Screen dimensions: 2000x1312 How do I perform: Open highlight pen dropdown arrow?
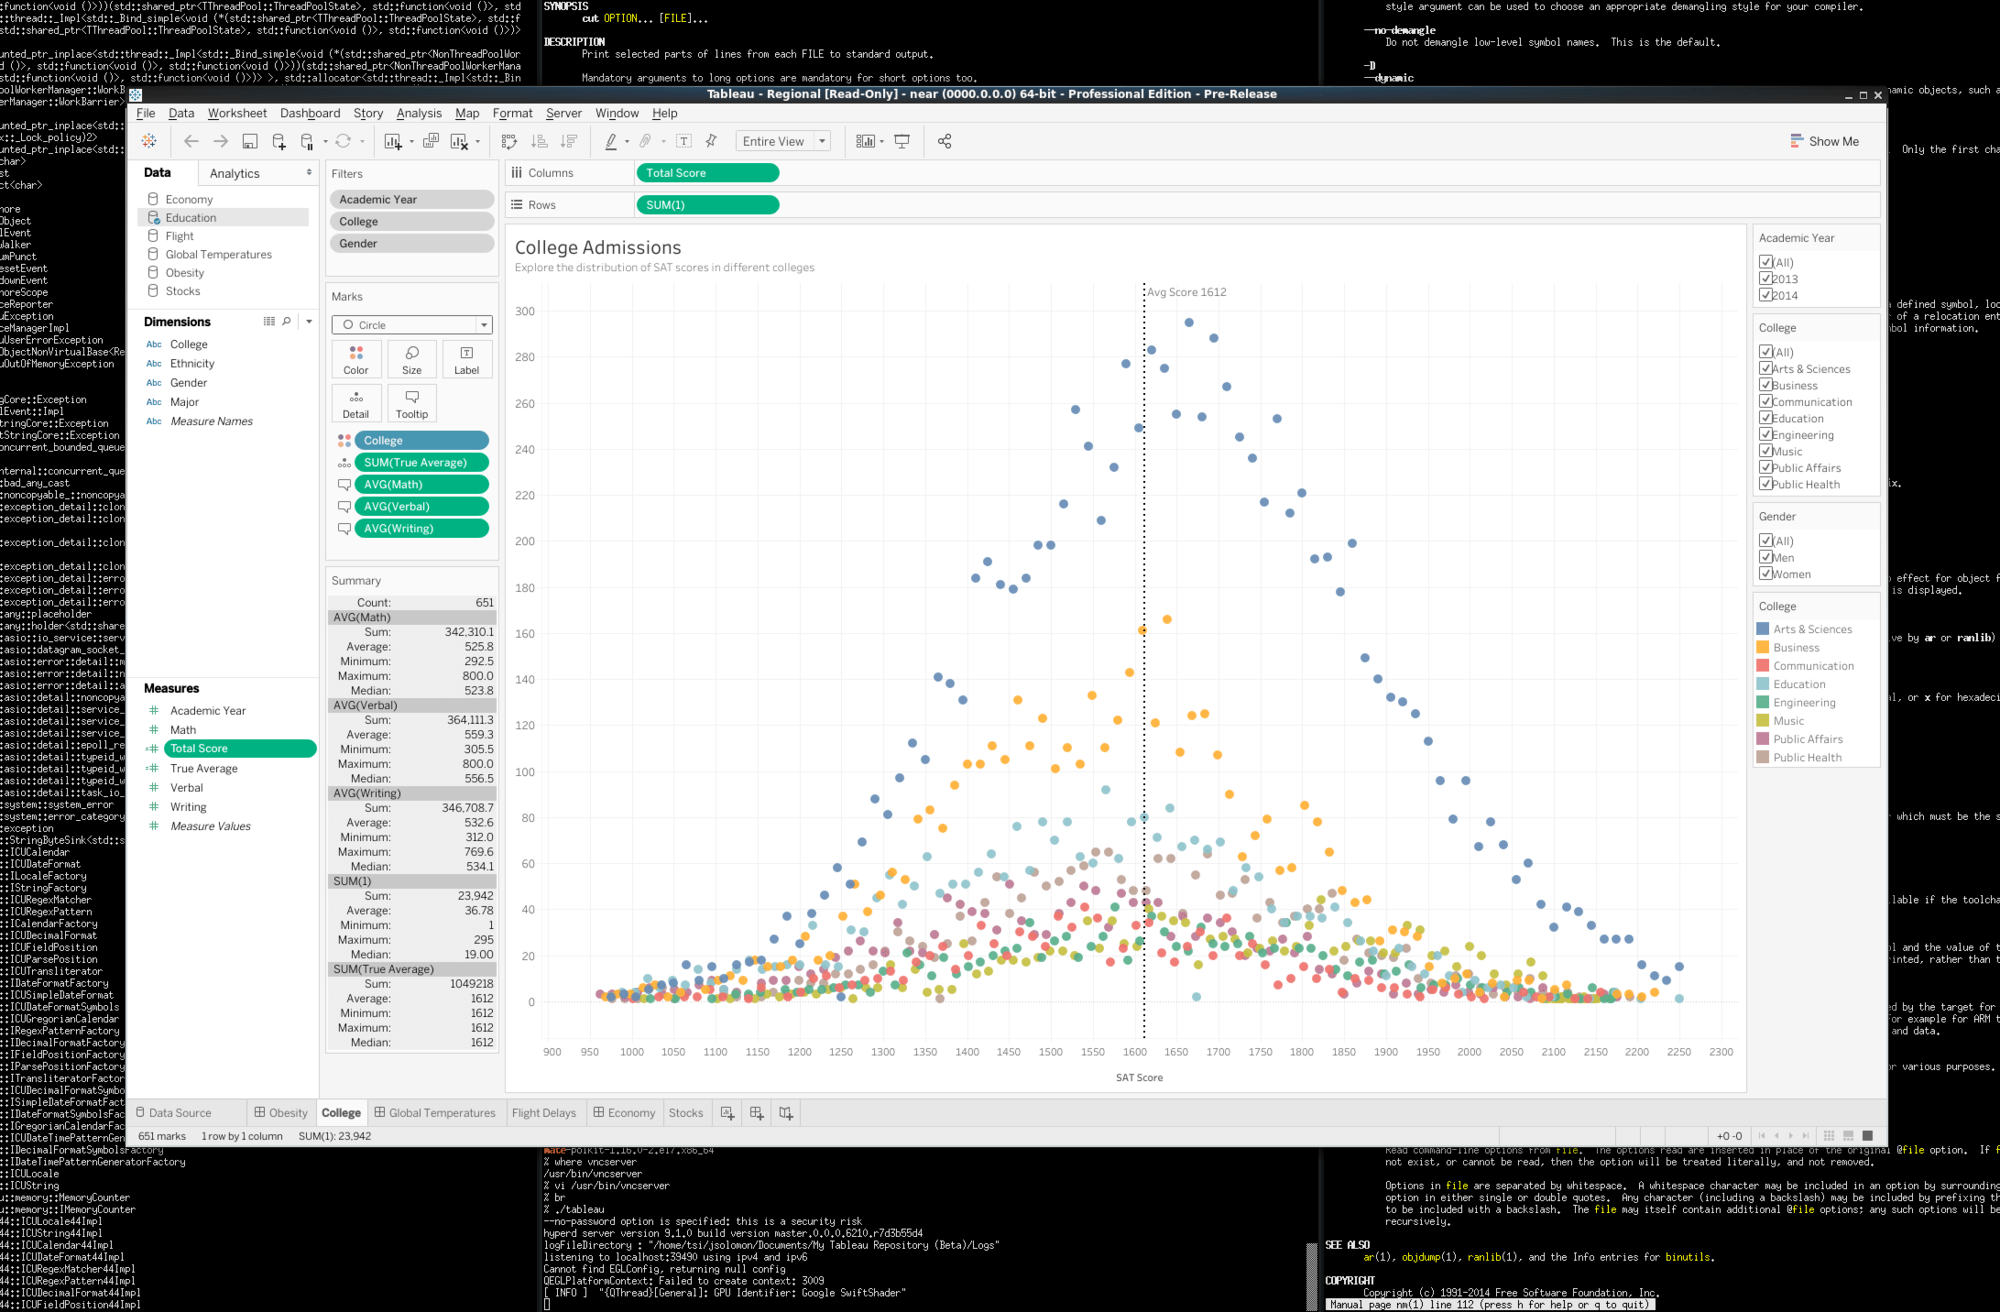tap(627, 142)
